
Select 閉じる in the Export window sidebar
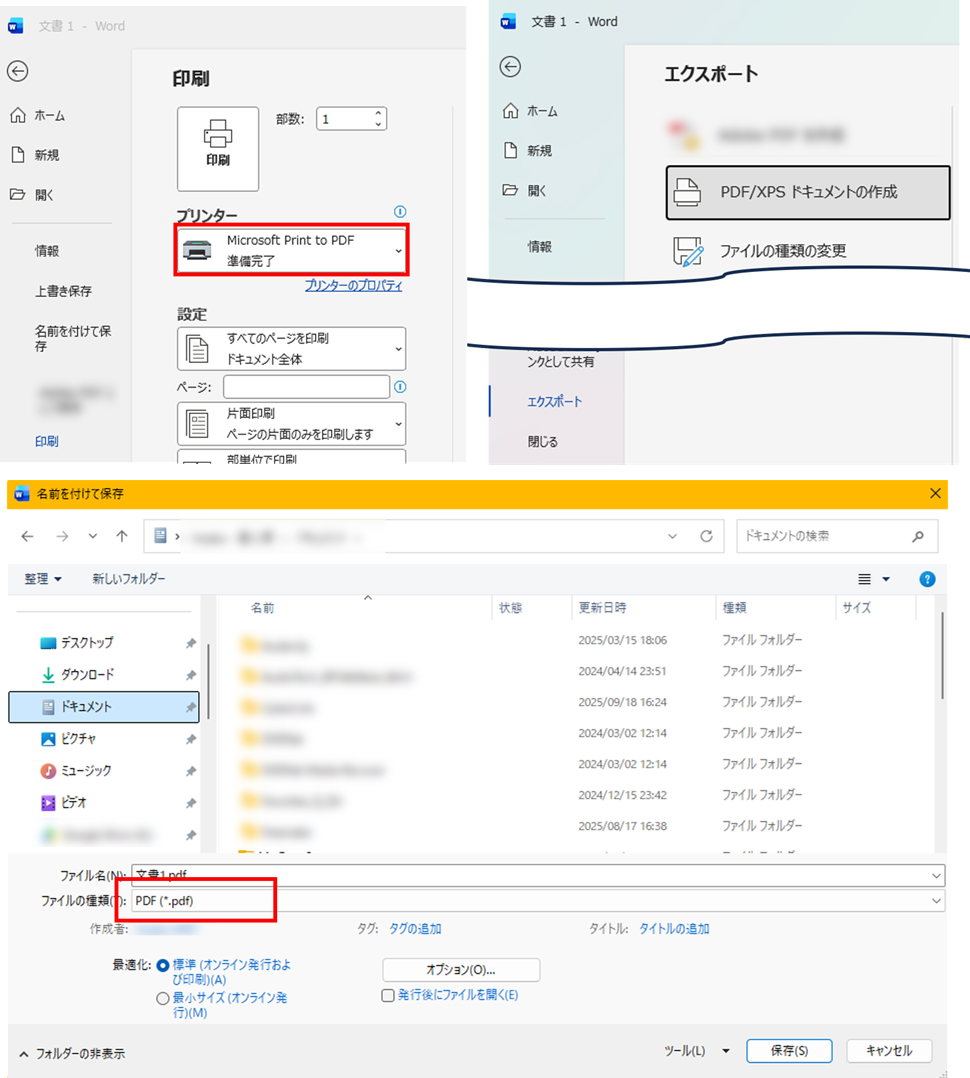tap(542, 441)
